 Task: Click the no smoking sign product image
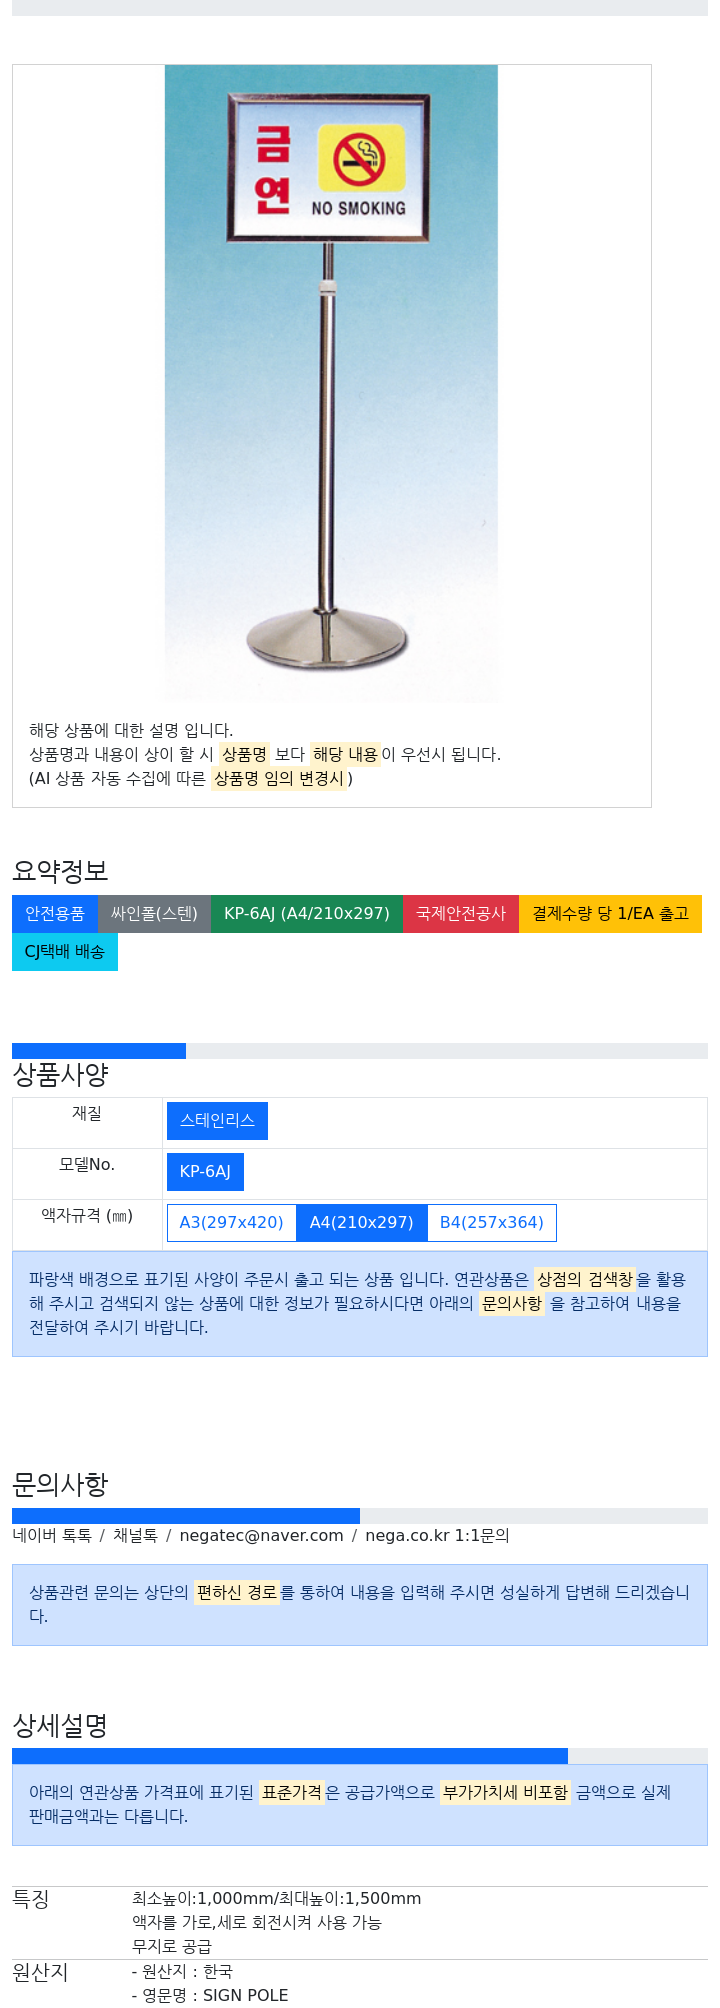[331, 383]
